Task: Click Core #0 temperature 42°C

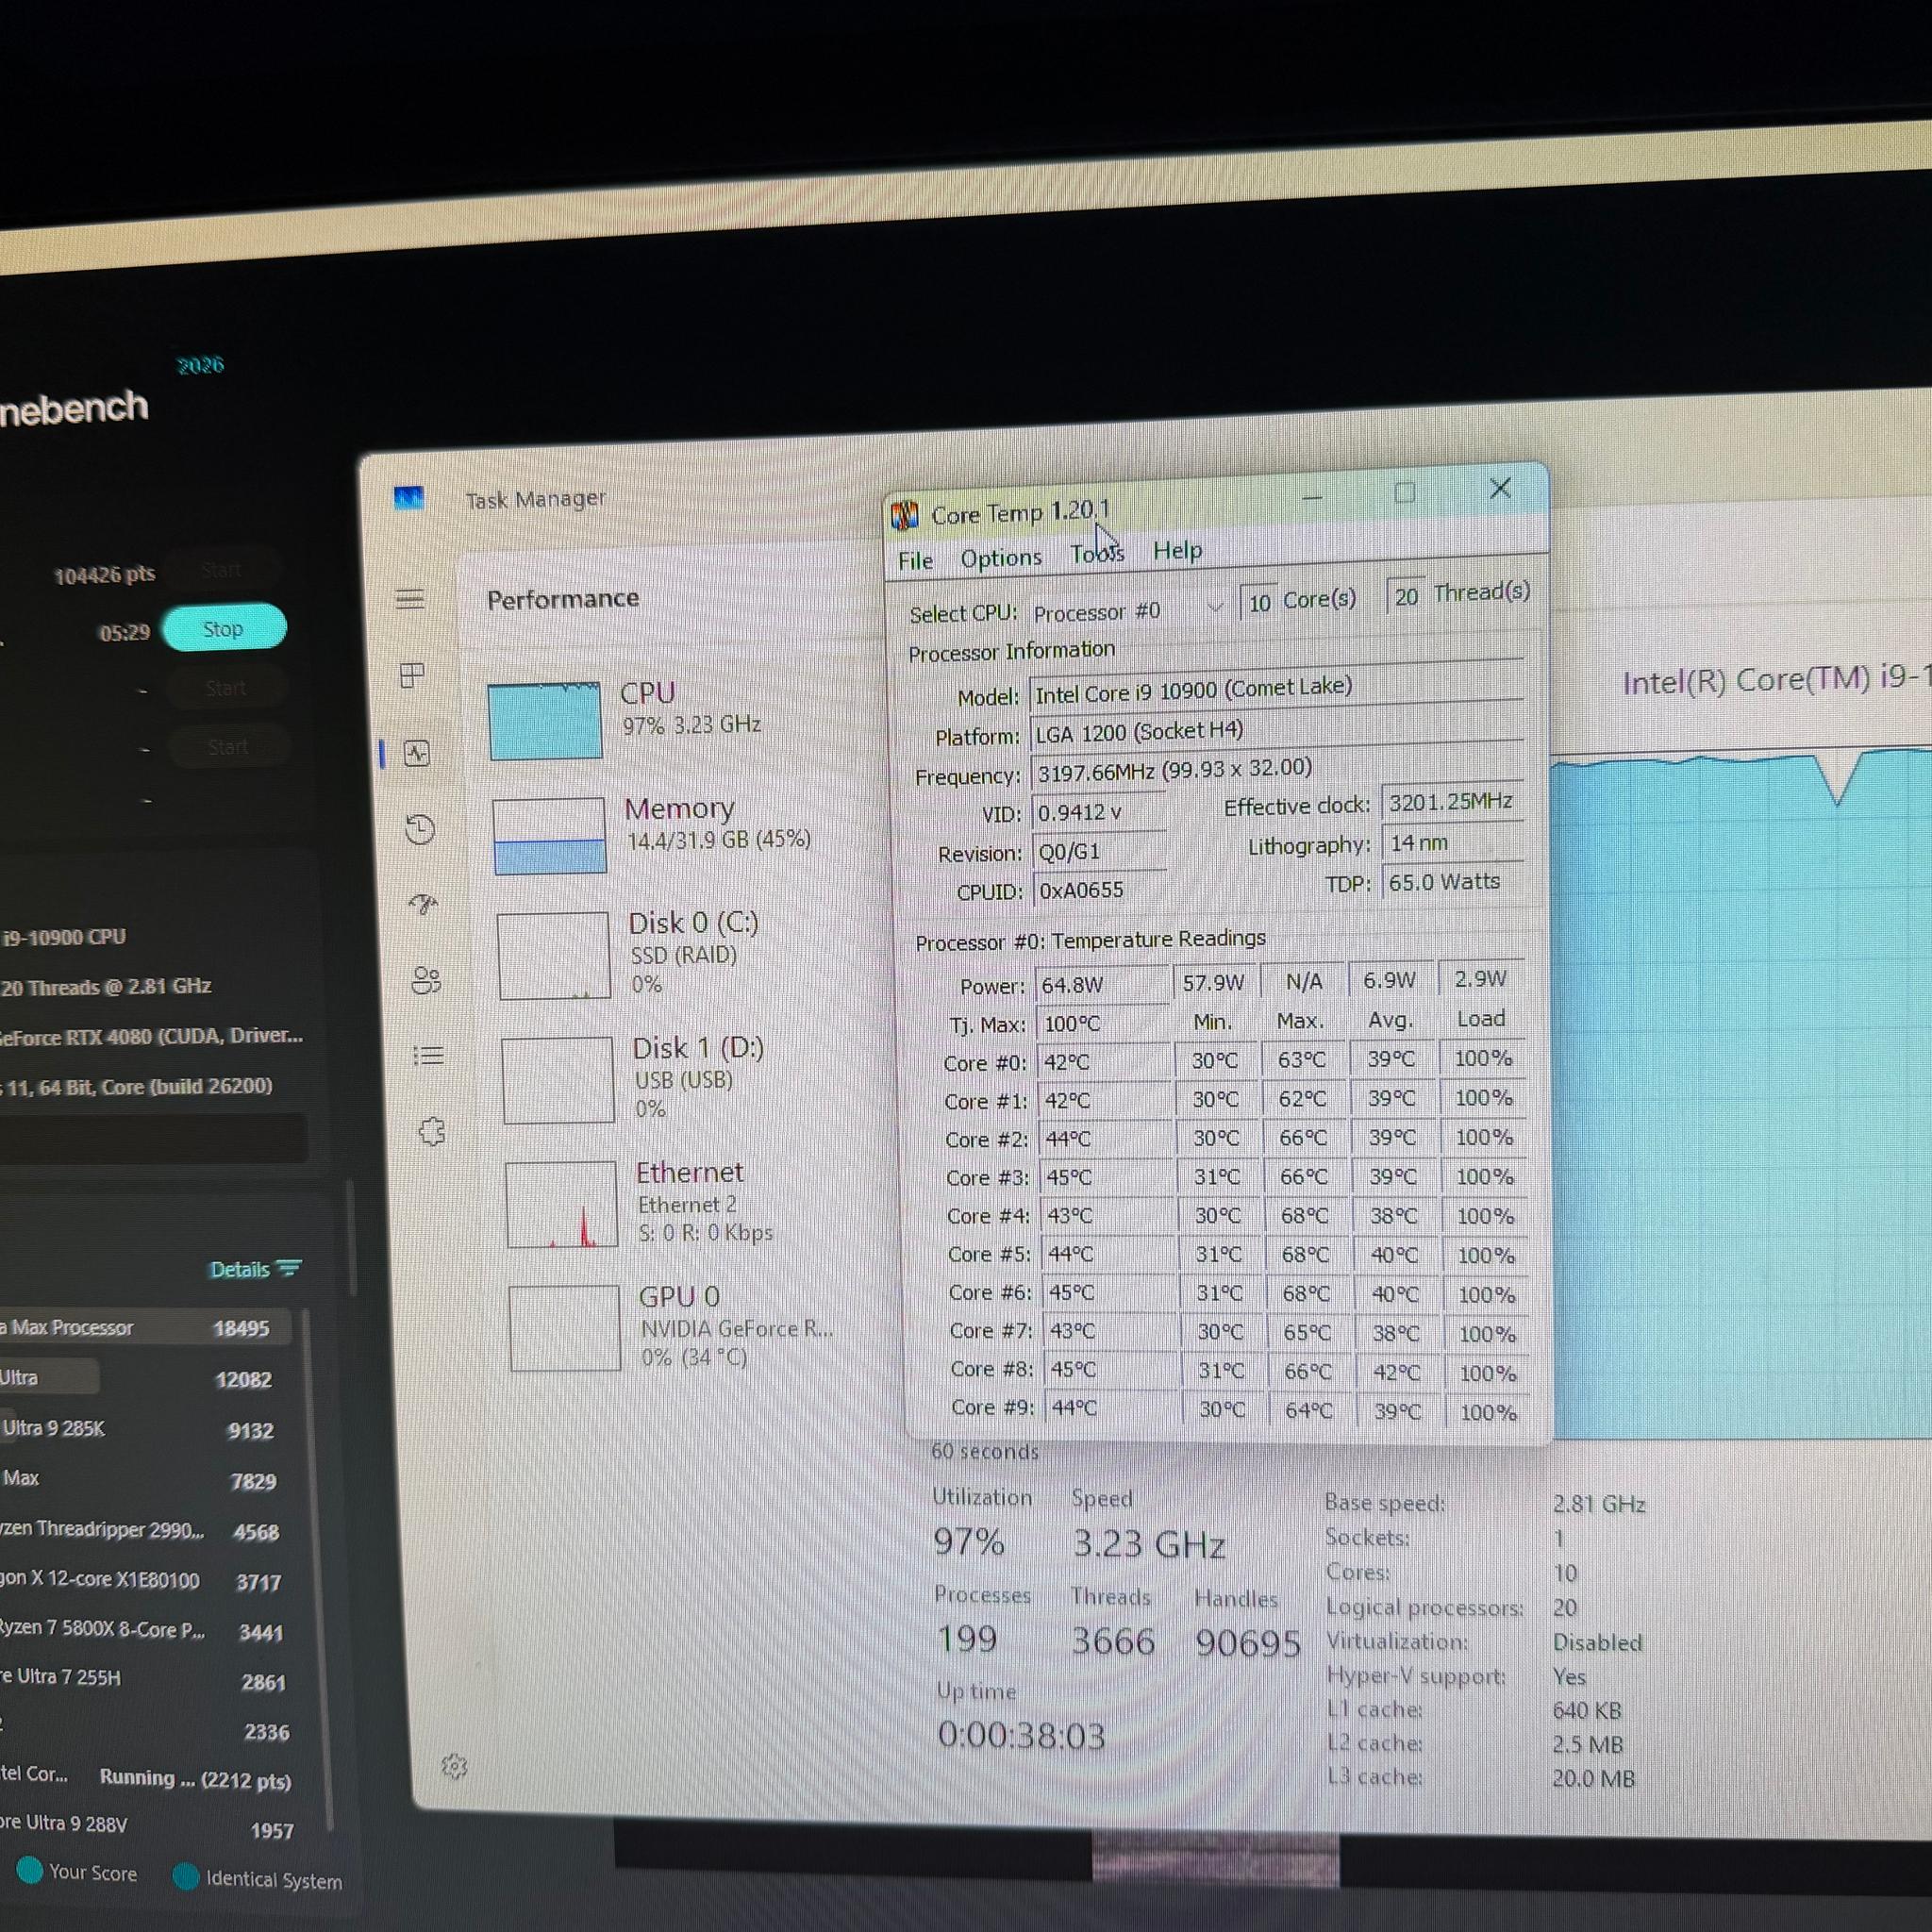Action: click(x=1104, y=1061)
